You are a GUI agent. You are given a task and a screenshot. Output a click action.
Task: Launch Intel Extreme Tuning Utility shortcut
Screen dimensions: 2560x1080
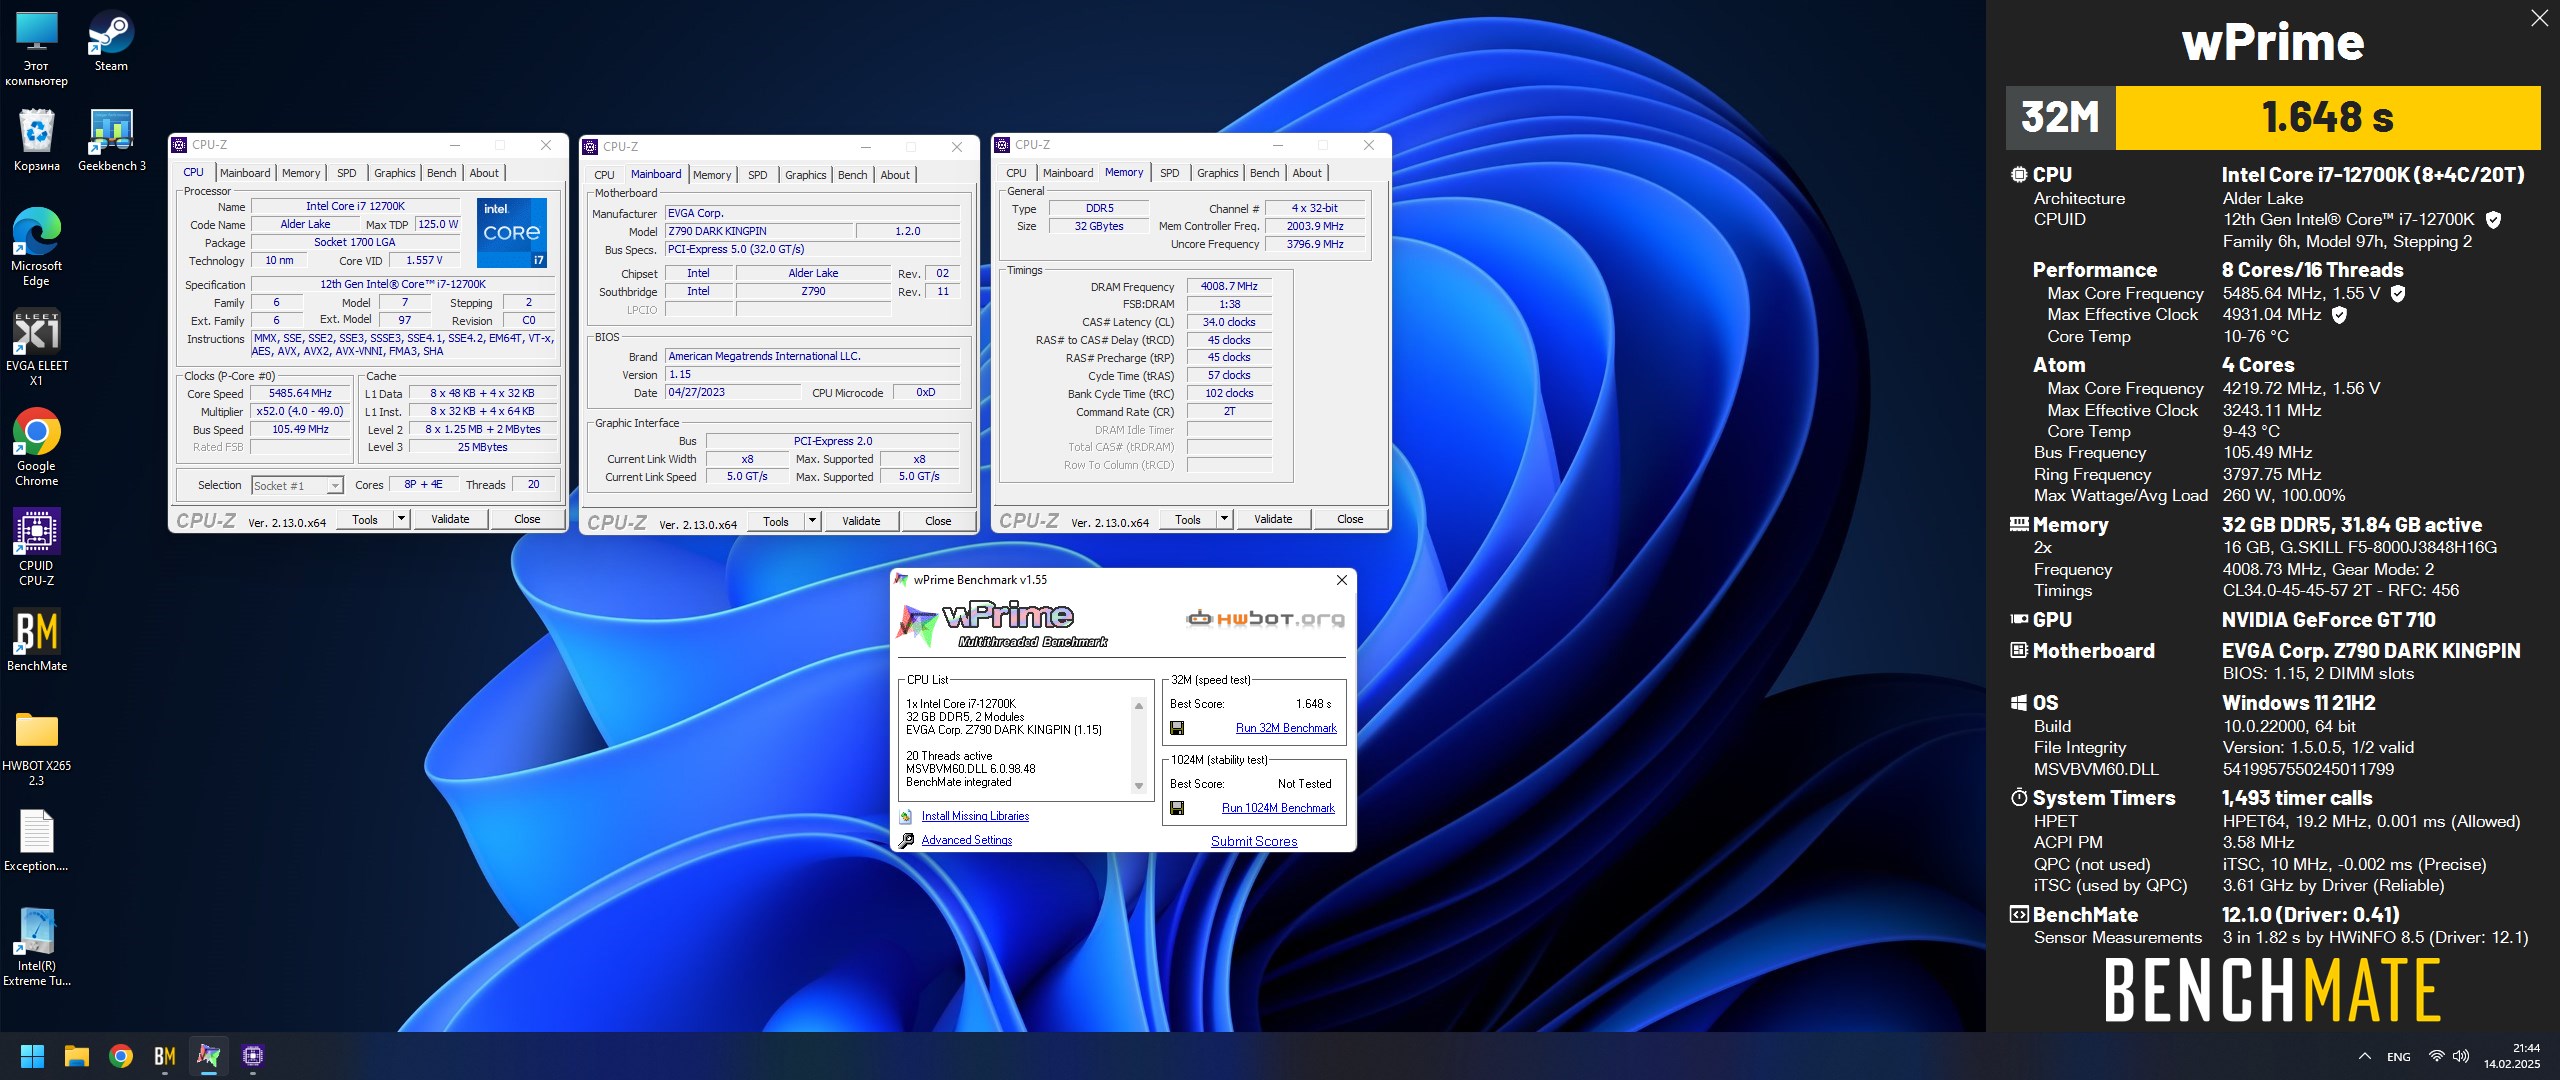37,947
